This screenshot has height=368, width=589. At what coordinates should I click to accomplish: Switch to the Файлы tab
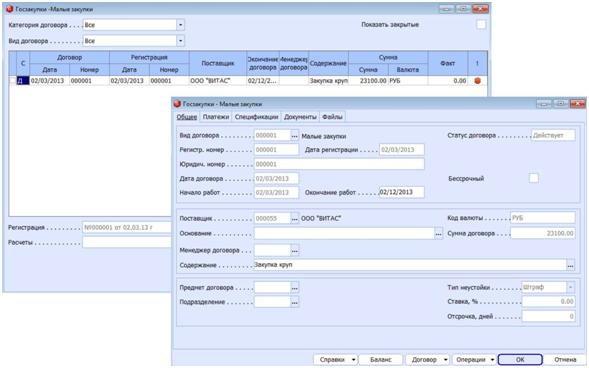pyautogui.click(x=332, y=117)
